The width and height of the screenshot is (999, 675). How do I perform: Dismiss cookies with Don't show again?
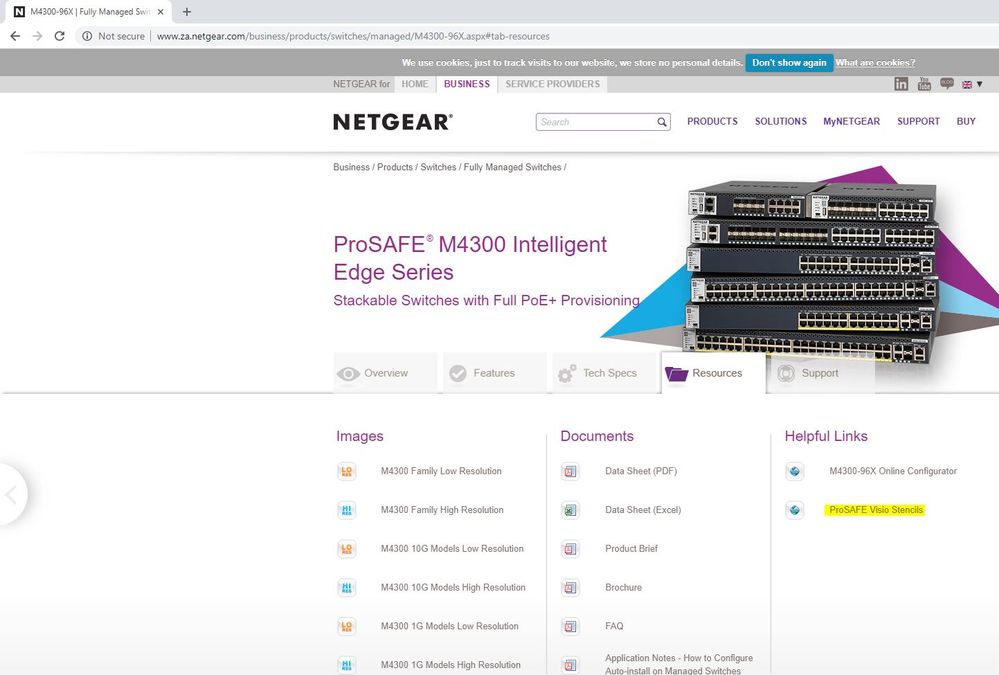coord(789,62)
